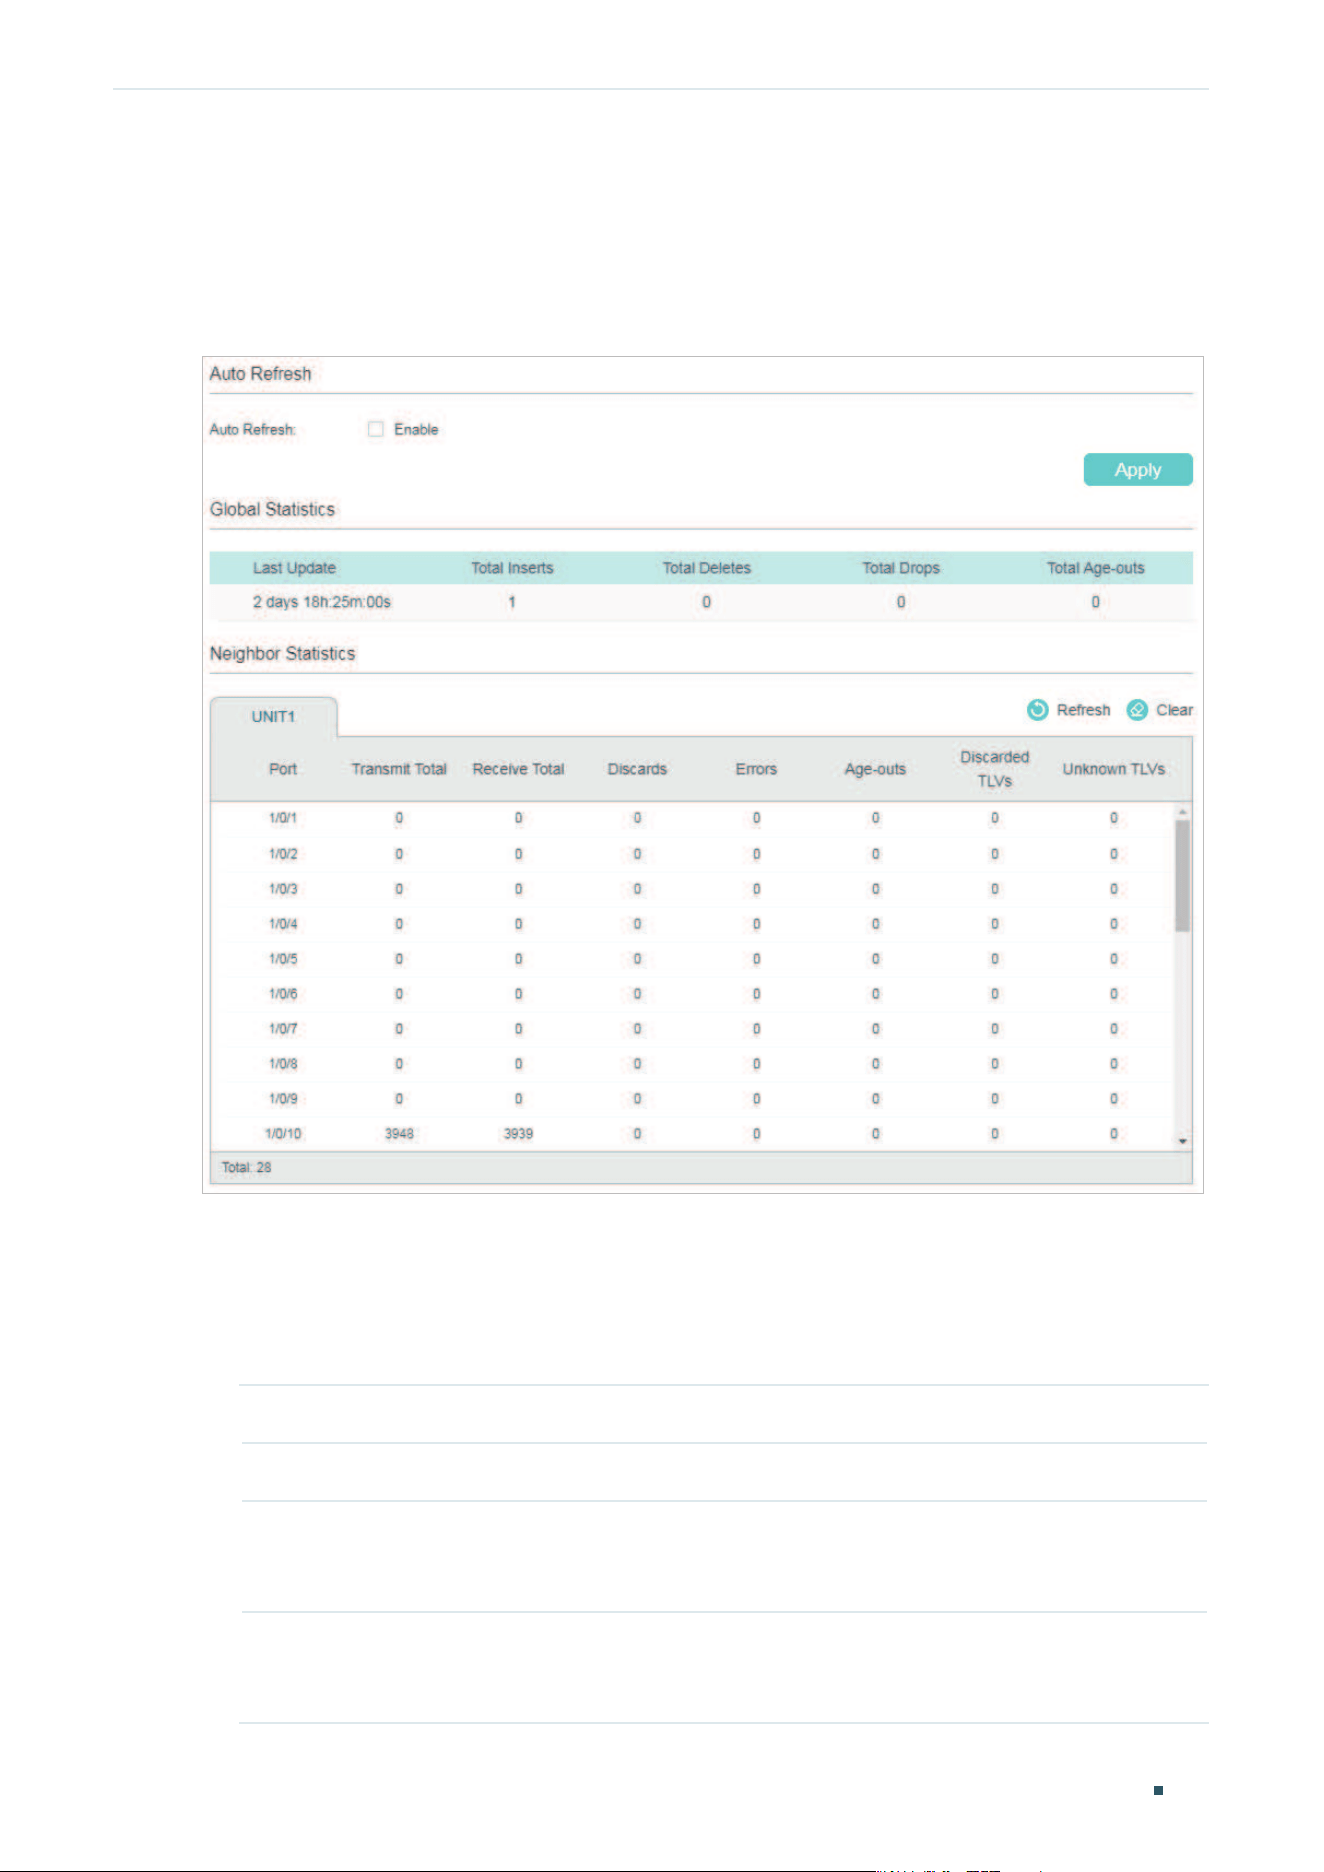The width and height of the screenshot is (1324, 1872).
Task: Click the Discarded TLVs column header
Action: 994,769
